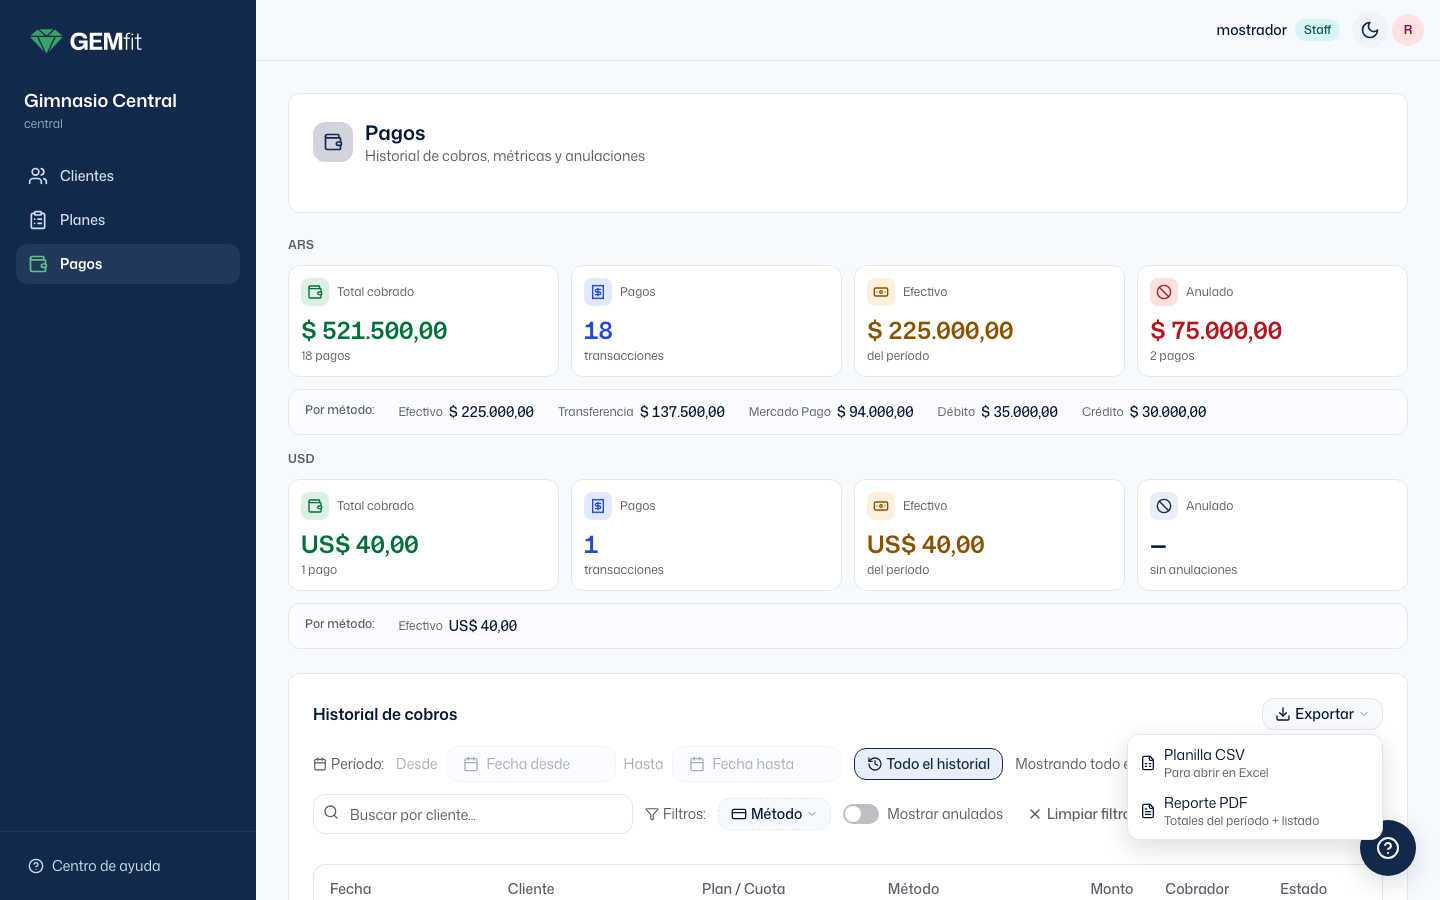Image resolution: width=1440 pixels, height=900 pixels.
Task: Open Clientes in the sidebar
Action: (128, 176)
